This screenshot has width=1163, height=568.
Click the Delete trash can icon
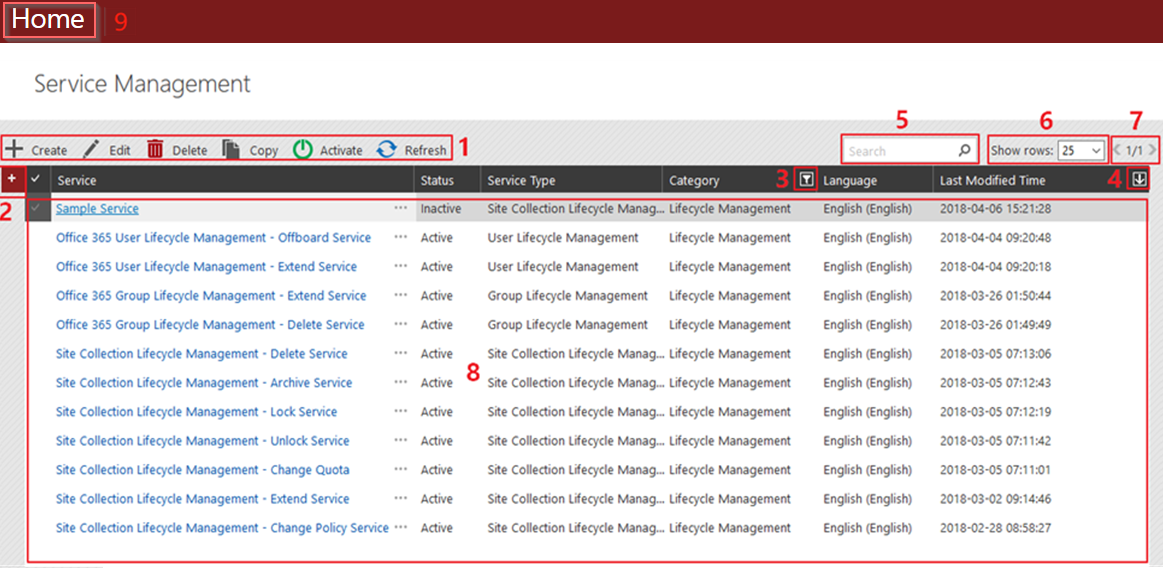pyautogui.click(x=155, y=149)
